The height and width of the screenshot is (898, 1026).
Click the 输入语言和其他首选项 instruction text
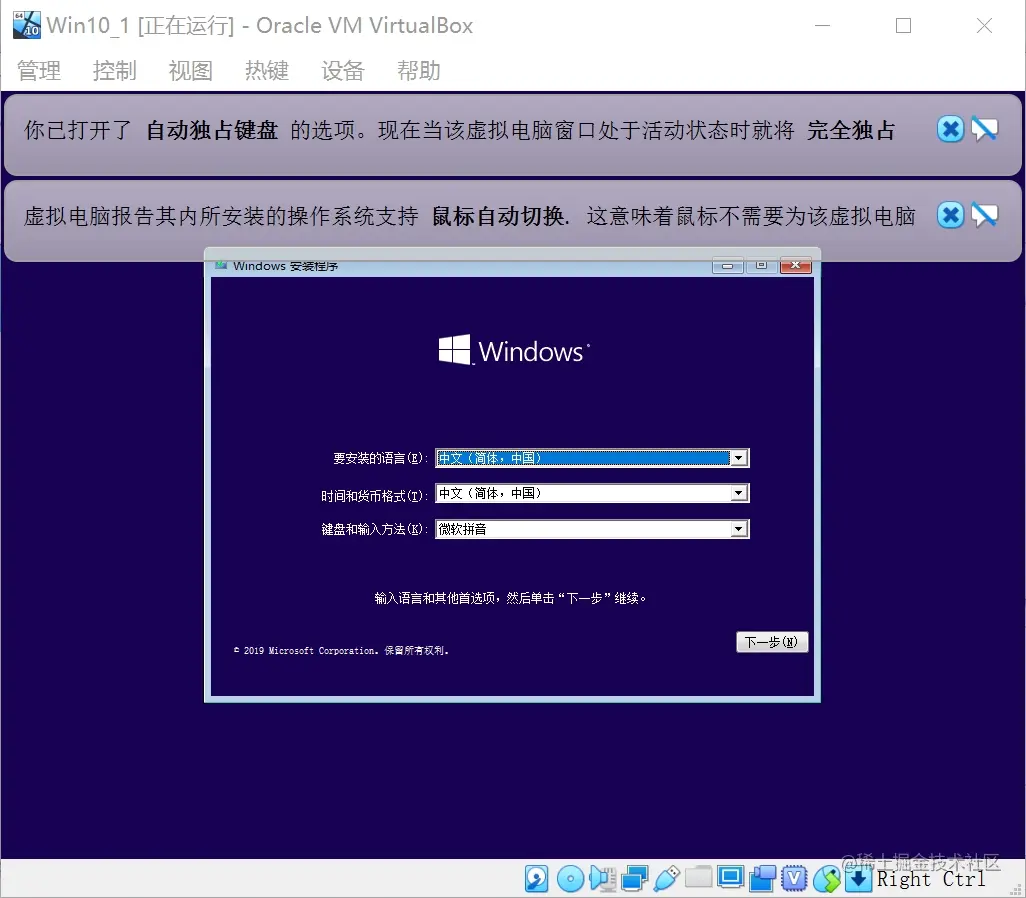click(x=510, y=598)
